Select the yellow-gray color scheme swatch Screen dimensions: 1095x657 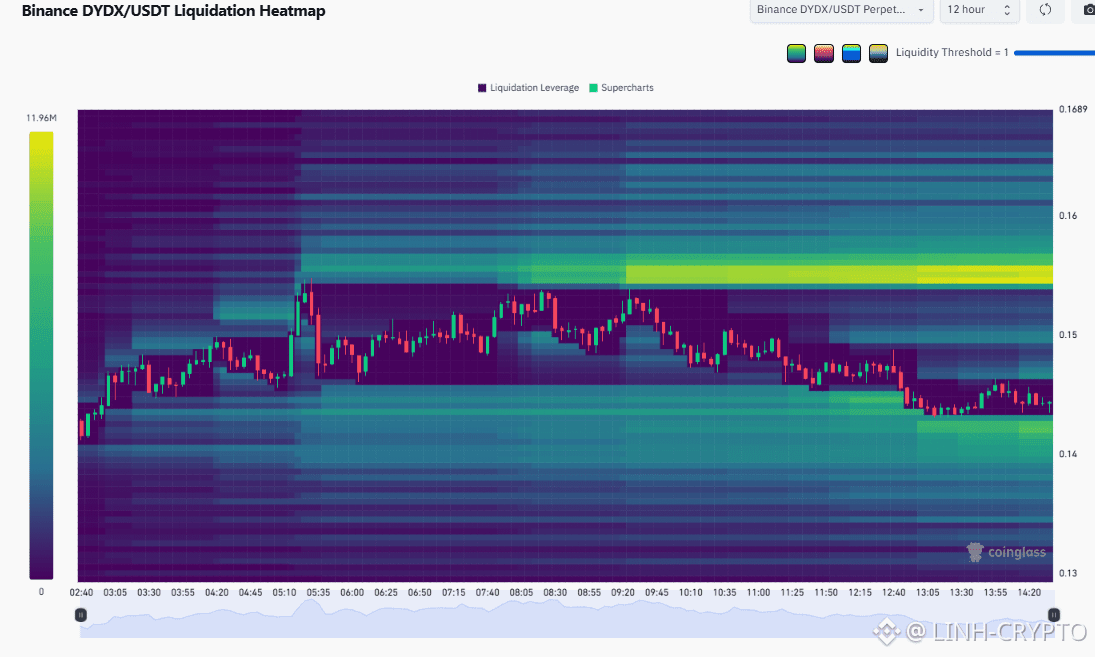coord(879,53)
